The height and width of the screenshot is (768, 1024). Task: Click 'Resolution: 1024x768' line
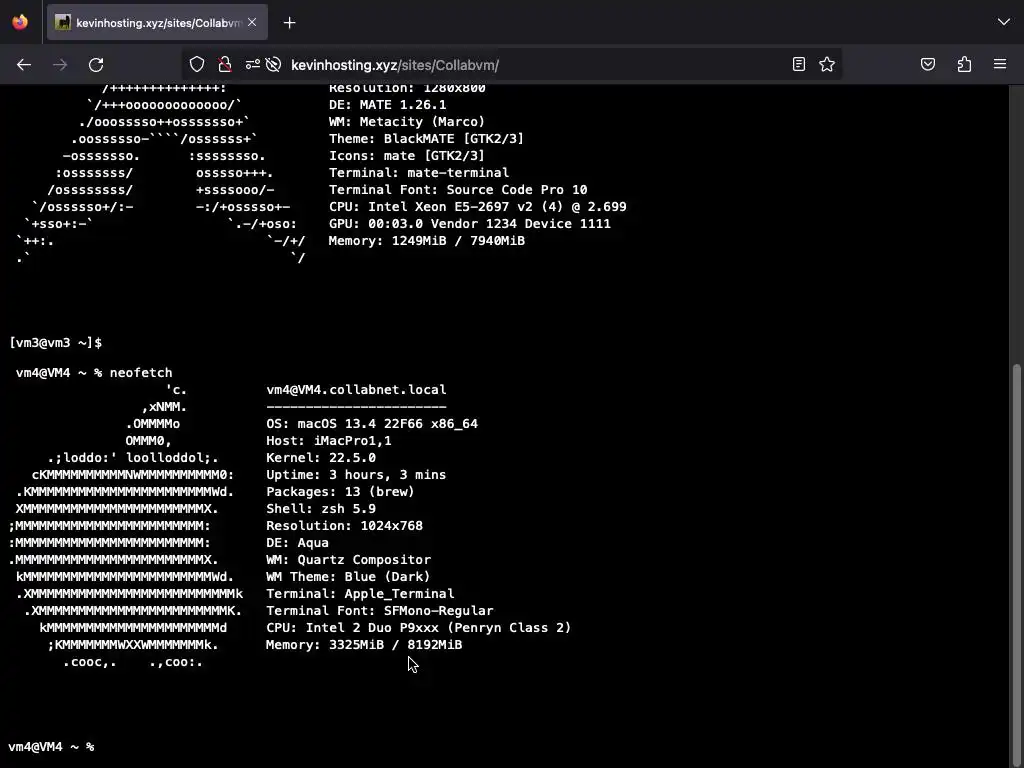point(344,526)
